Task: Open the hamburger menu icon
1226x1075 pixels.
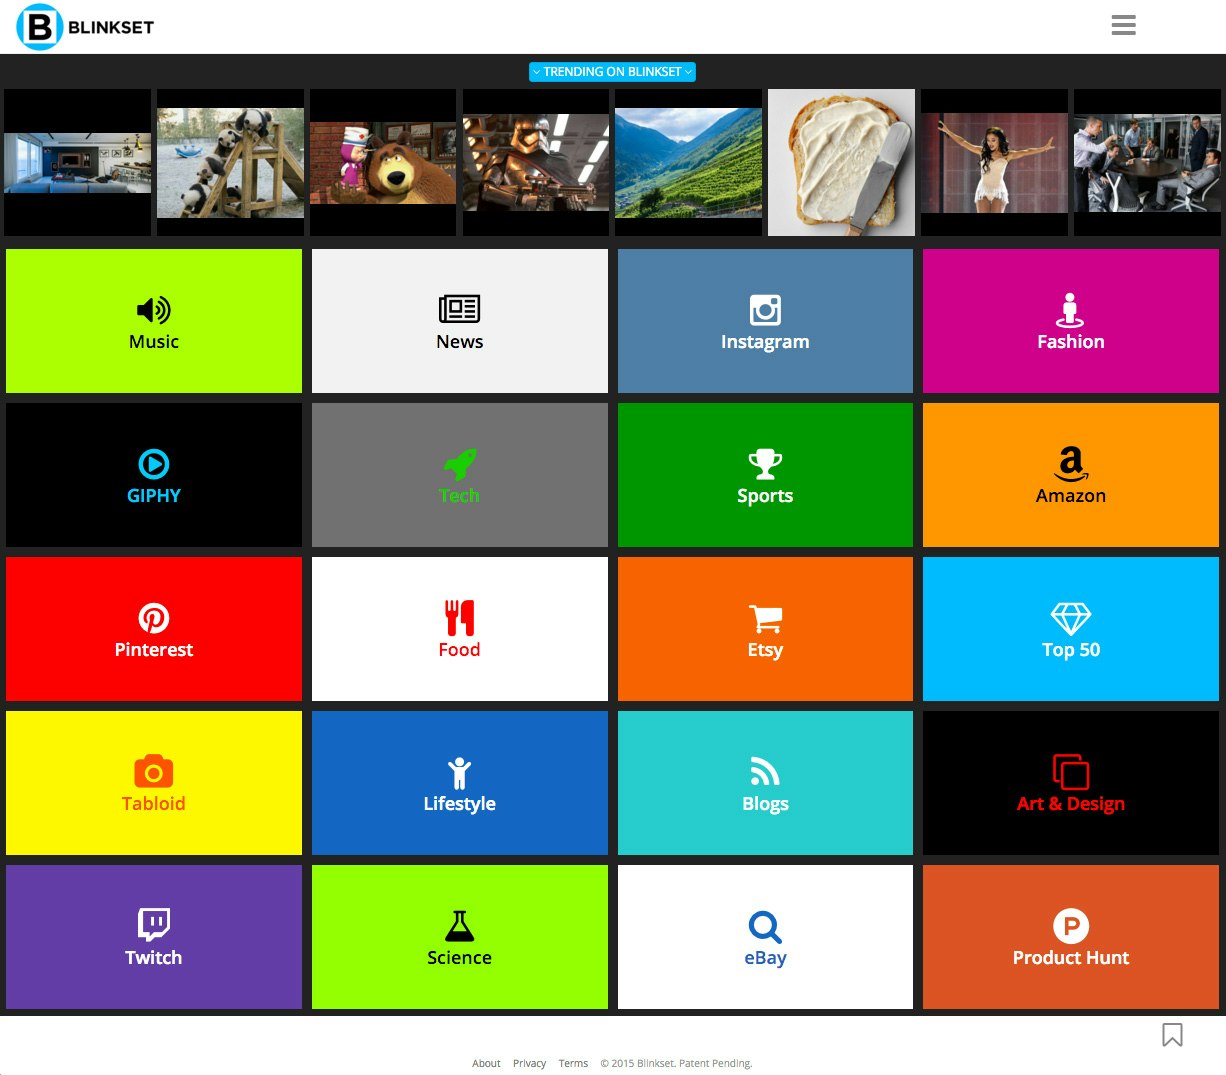Action: tap(1123, 25)
